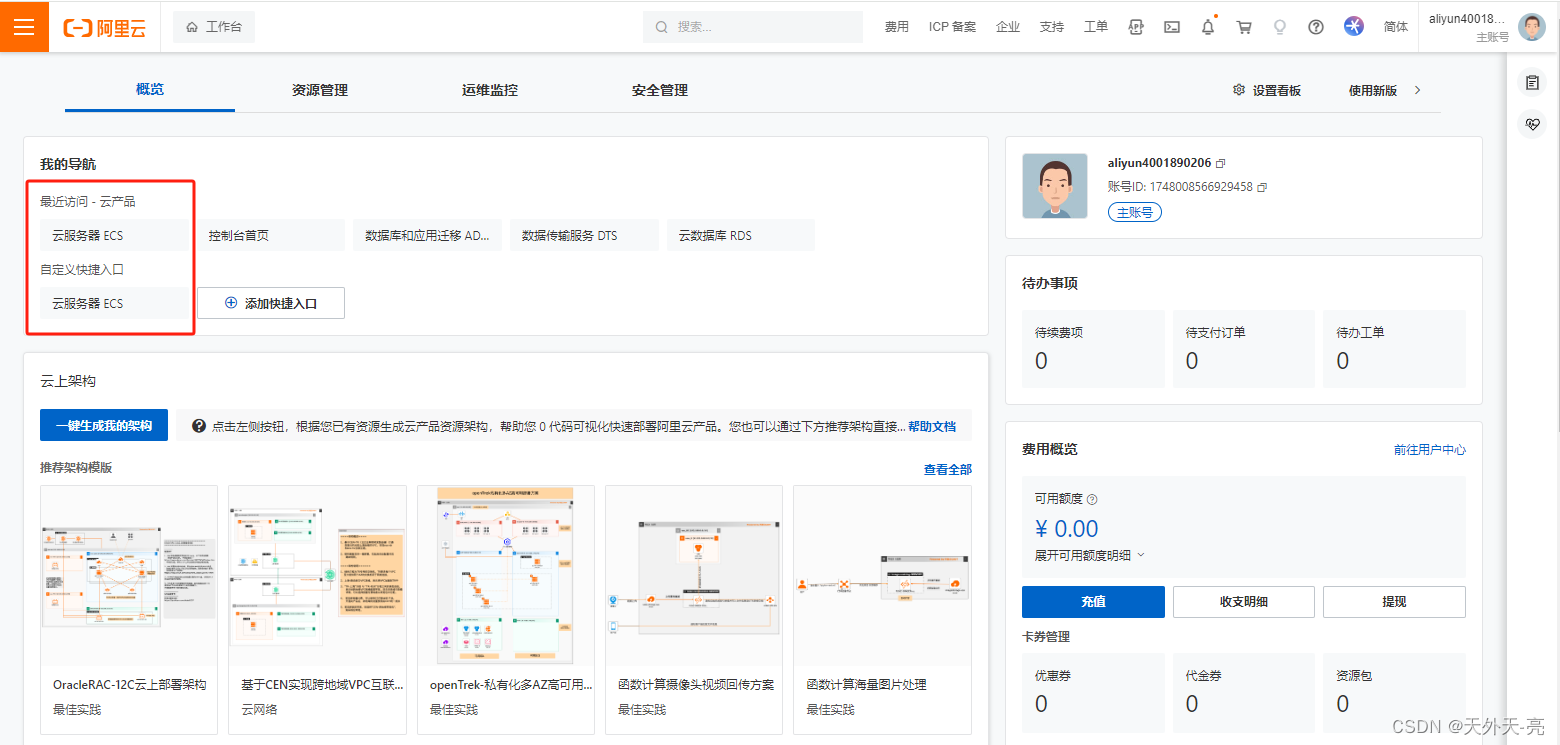Open 优惠券 coupon card
The height and width of the screenshot is (745, 1560).
point(1093,692)
